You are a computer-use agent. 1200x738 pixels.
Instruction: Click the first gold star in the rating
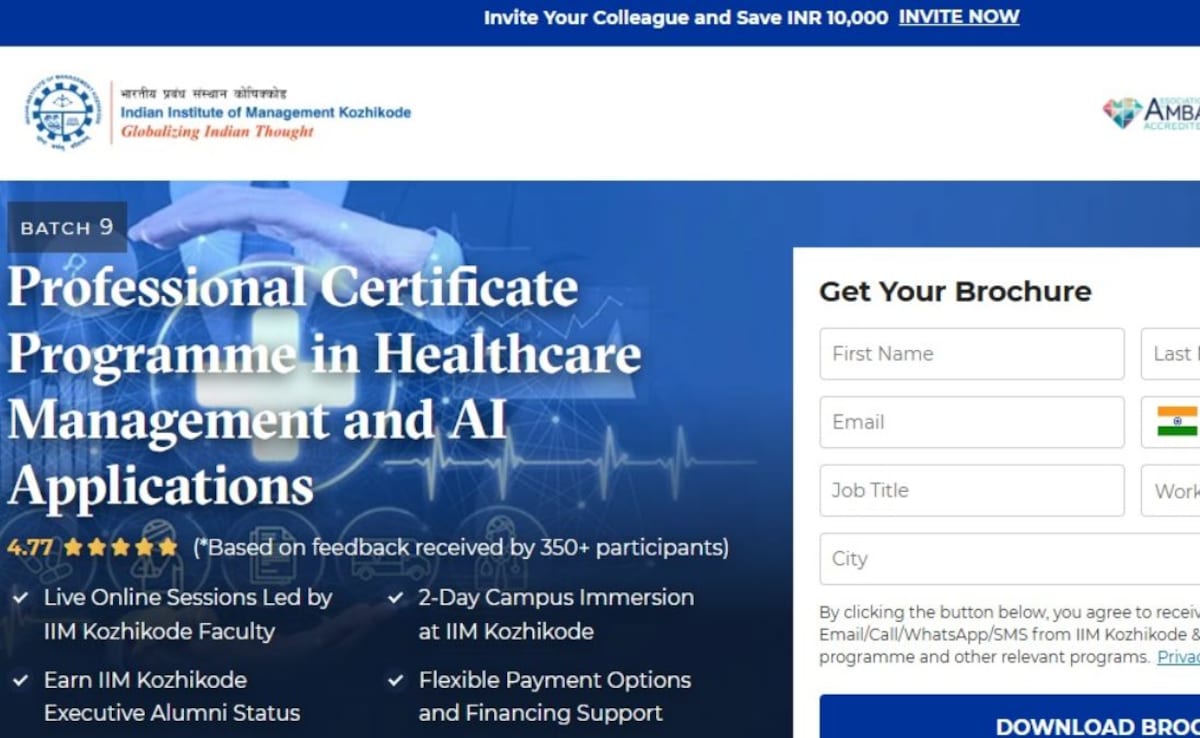[x=73, y=547]
